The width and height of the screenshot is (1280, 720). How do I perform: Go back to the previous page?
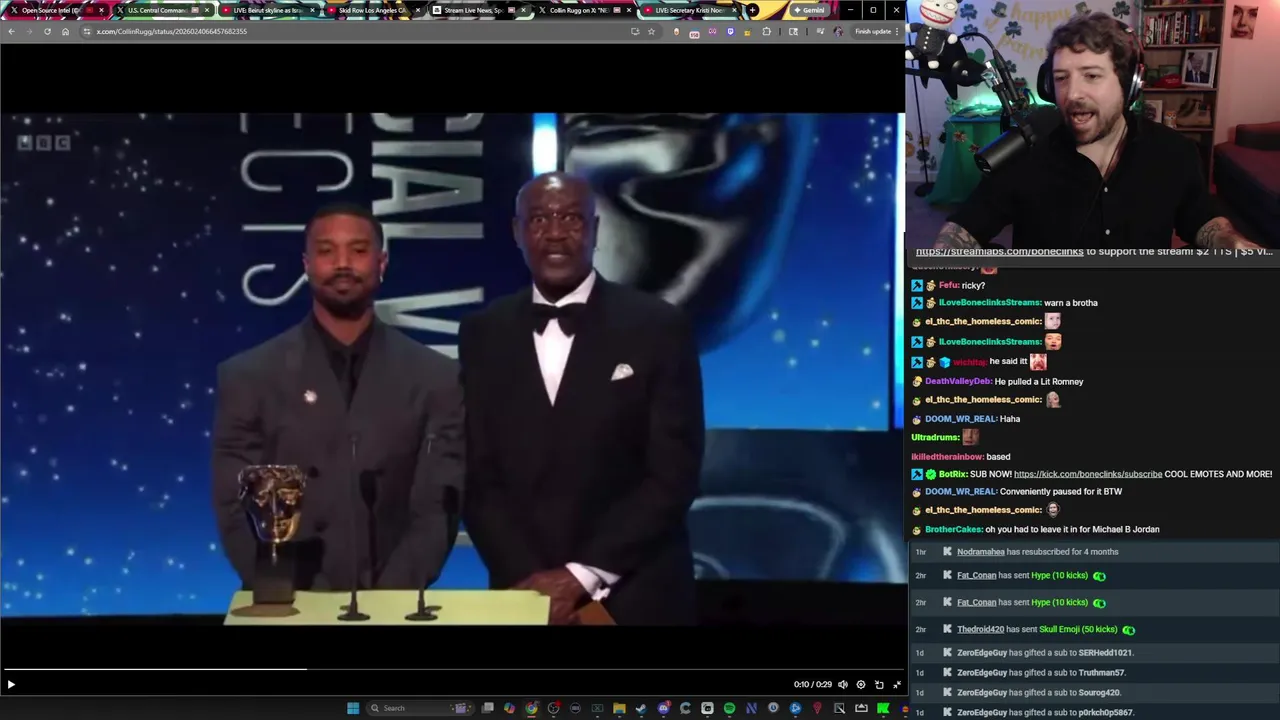11,31
